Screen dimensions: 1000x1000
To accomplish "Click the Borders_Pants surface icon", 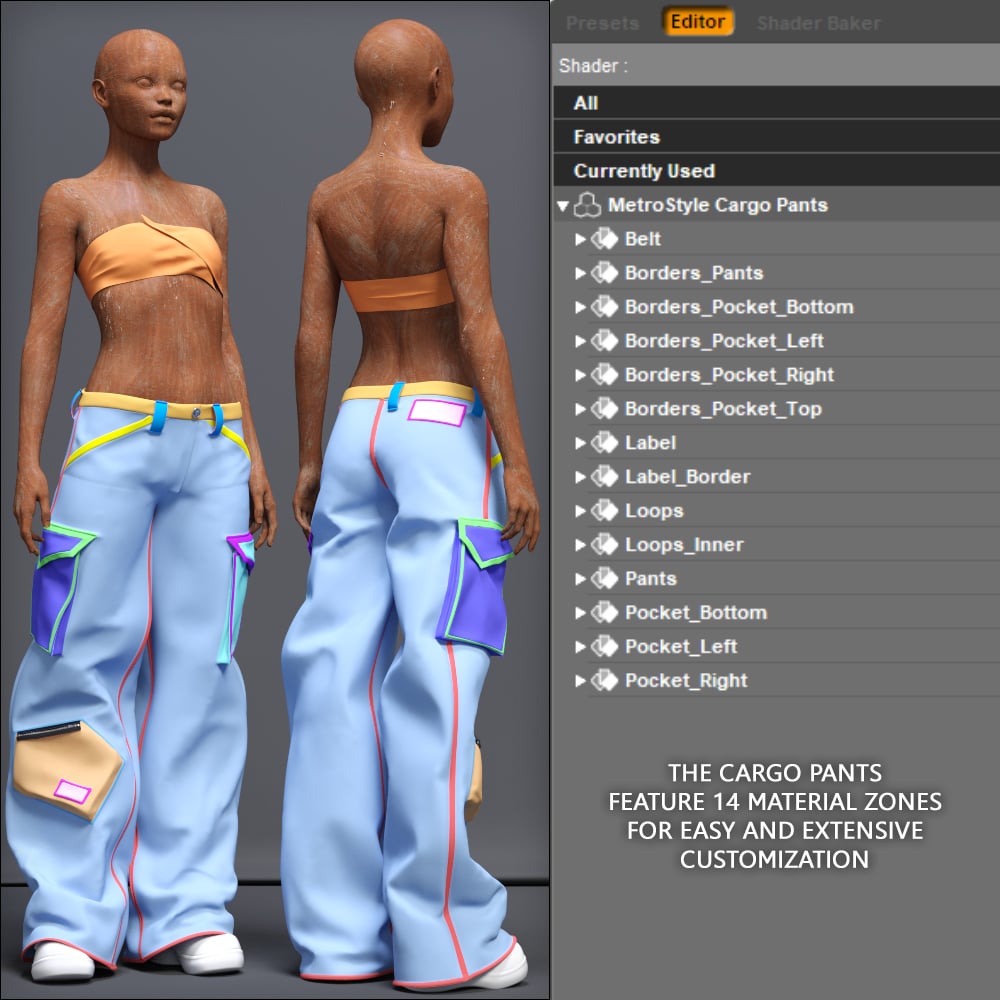I will pos(605,273).
